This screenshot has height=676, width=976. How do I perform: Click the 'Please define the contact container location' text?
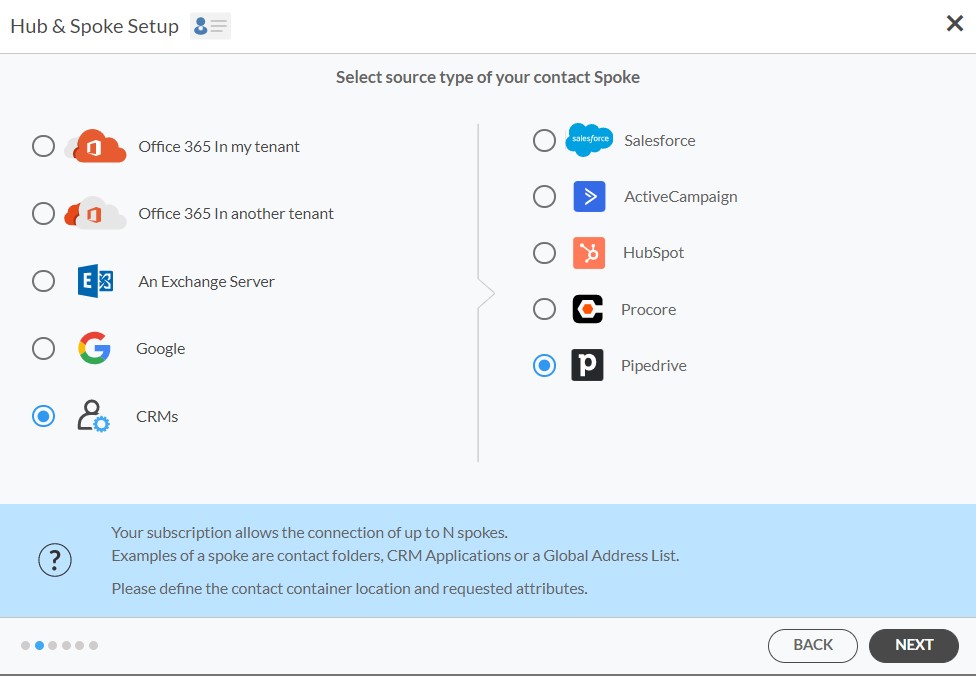point(349,589)
